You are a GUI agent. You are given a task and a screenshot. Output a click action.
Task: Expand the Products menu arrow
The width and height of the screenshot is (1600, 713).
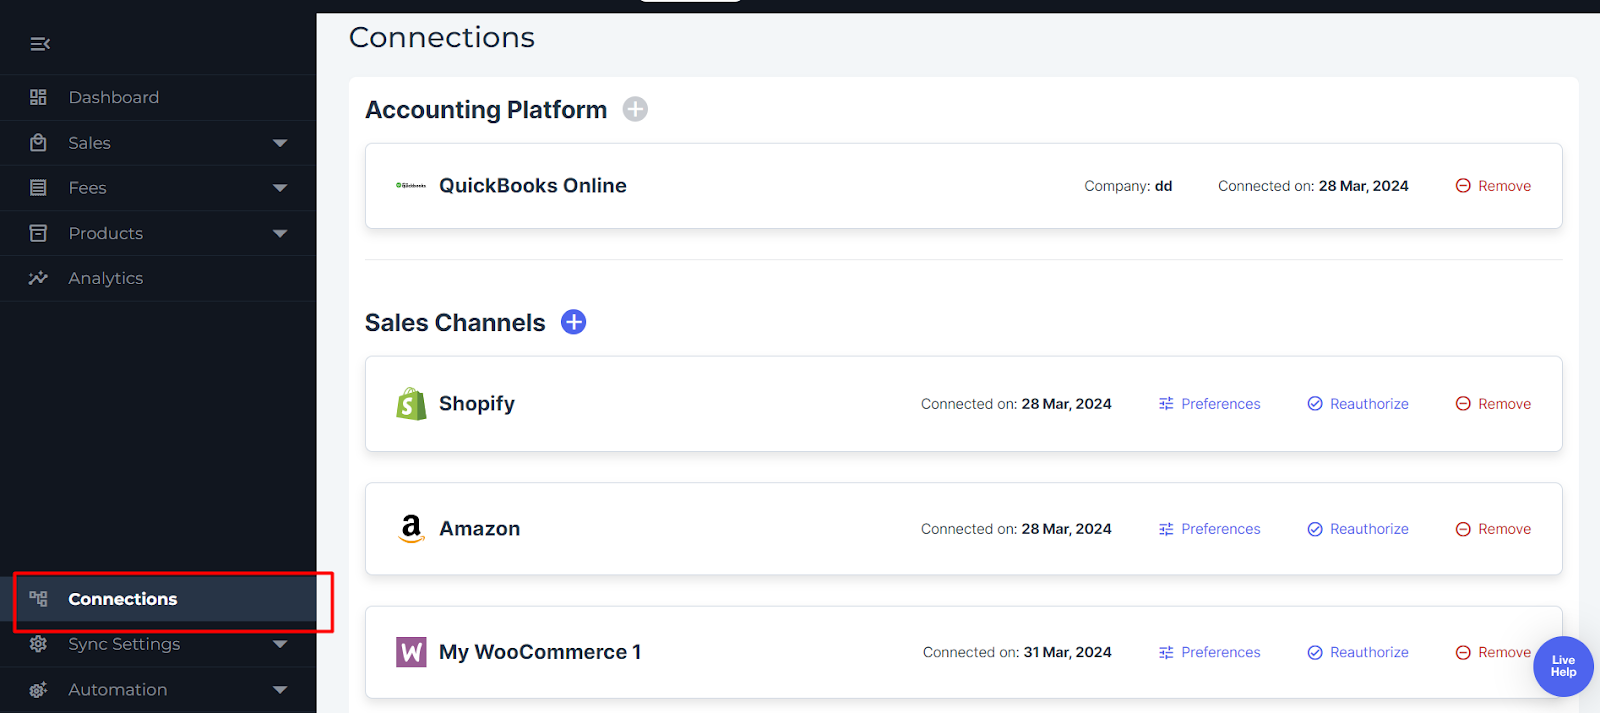point(280,233)
